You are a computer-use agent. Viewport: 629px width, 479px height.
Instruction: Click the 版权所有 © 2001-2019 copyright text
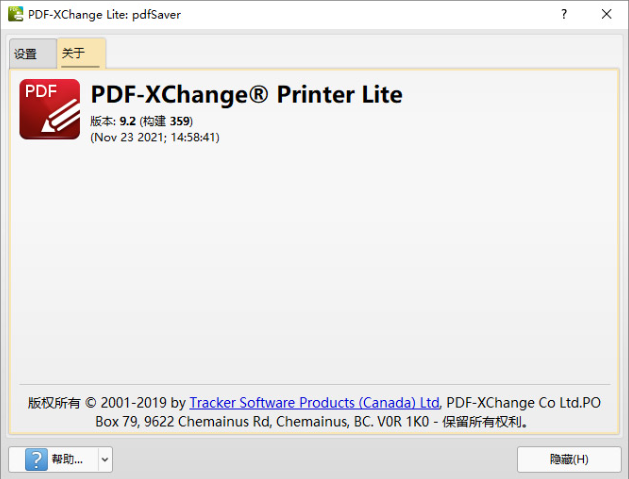[x=106, y=402]
